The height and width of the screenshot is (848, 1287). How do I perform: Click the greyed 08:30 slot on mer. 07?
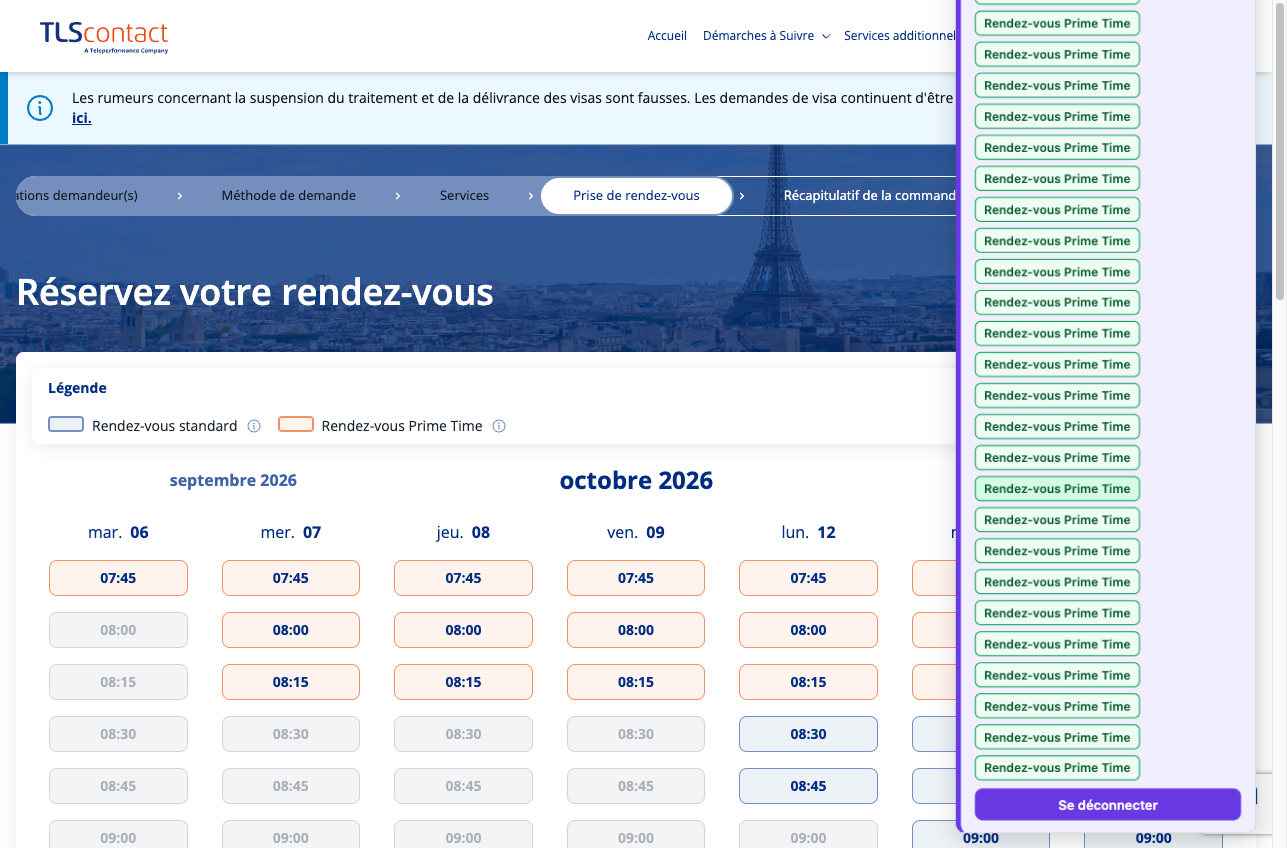(290, 734)
